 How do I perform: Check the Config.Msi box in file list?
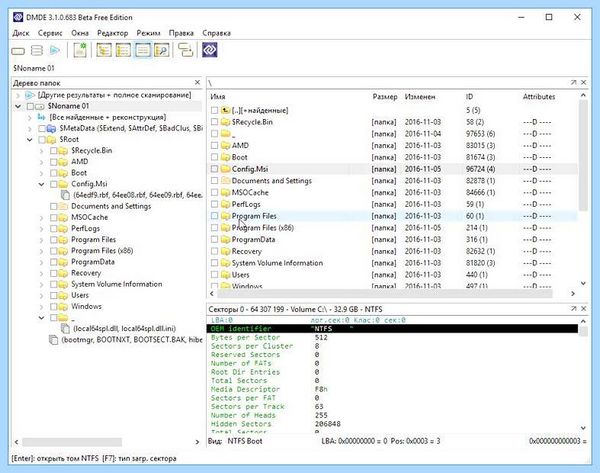point(214,169)
